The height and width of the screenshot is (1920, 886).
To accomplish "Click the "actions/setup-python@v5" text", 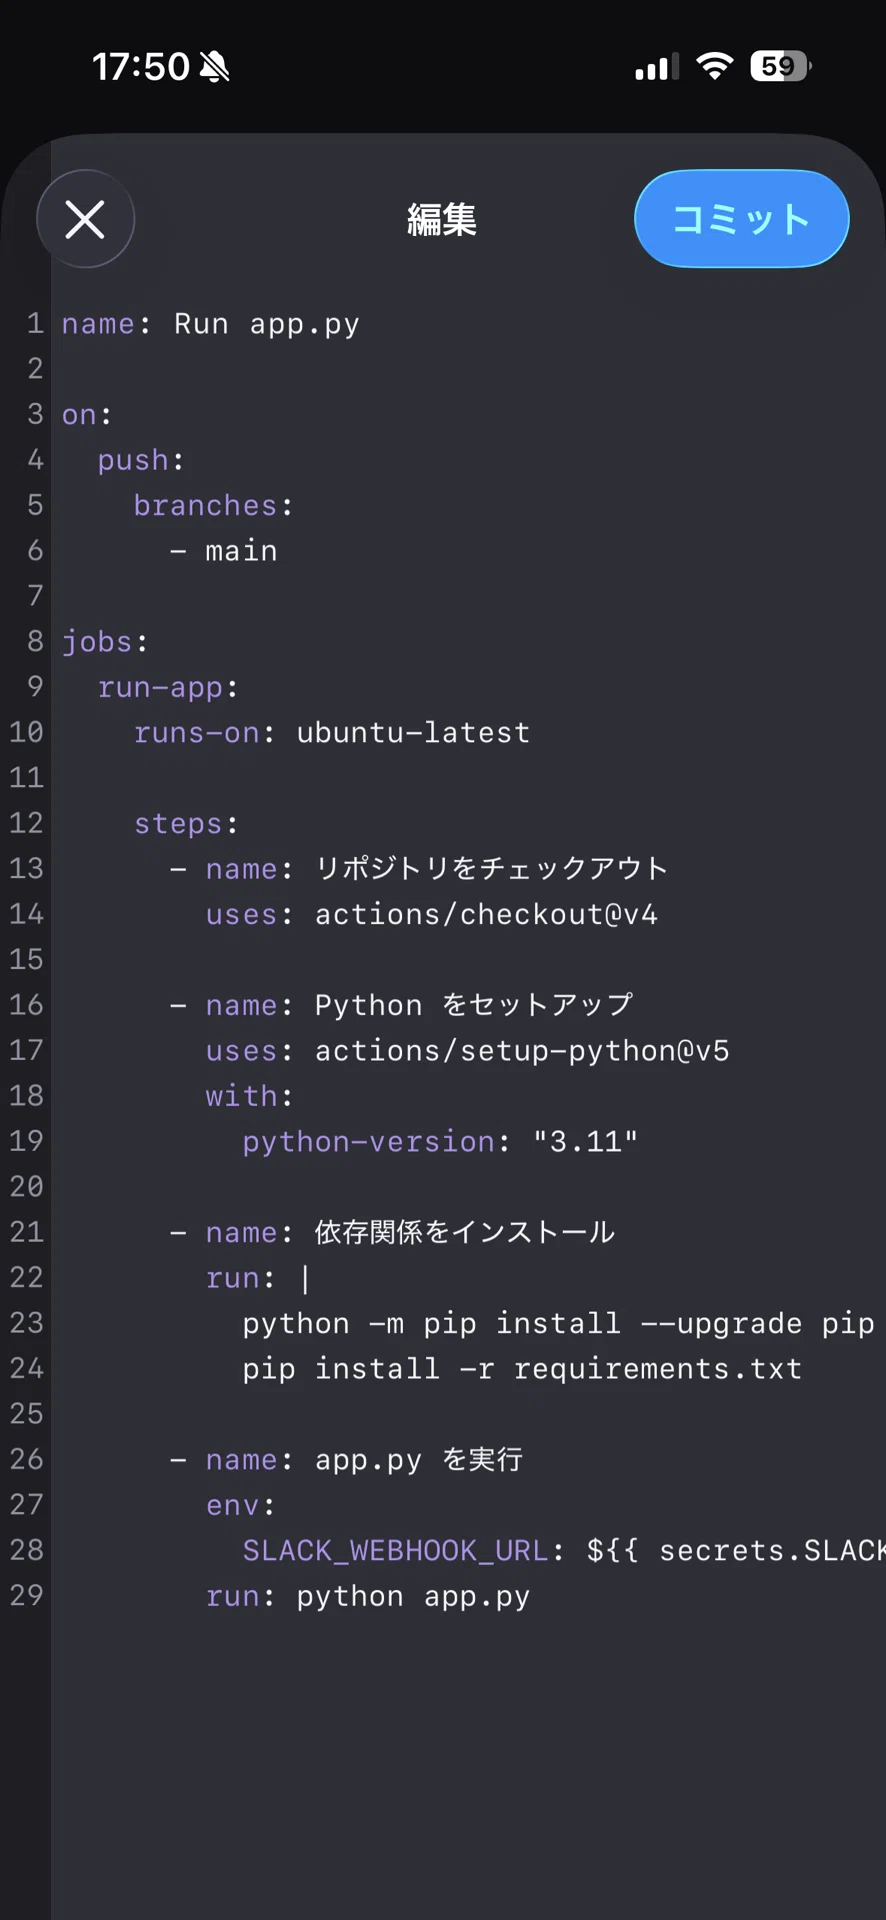I will [x=522, y=1051].
